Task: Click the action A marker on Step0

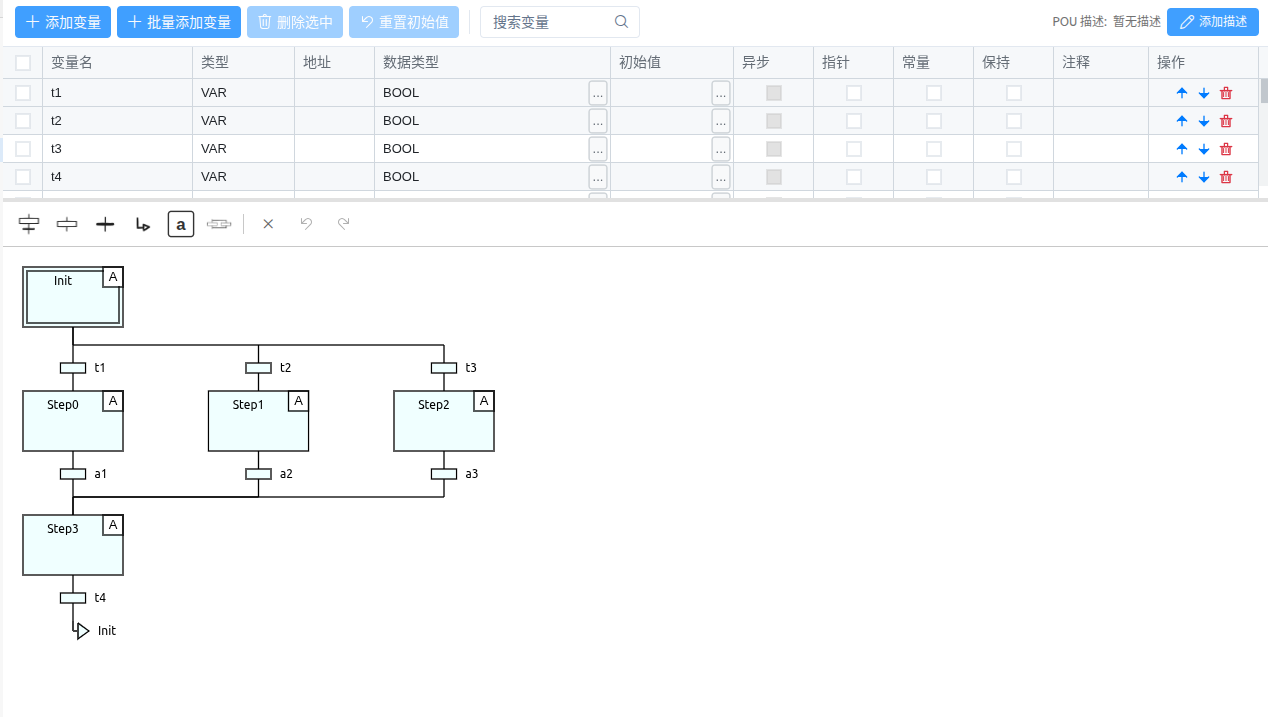Action: point(113,401)
